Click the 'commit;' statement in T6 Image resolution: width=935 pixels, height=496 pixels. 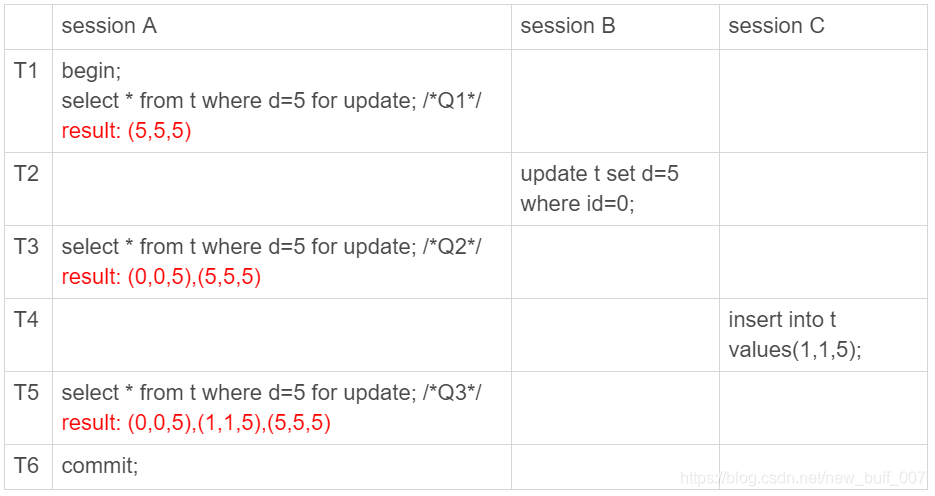point(100,466)
